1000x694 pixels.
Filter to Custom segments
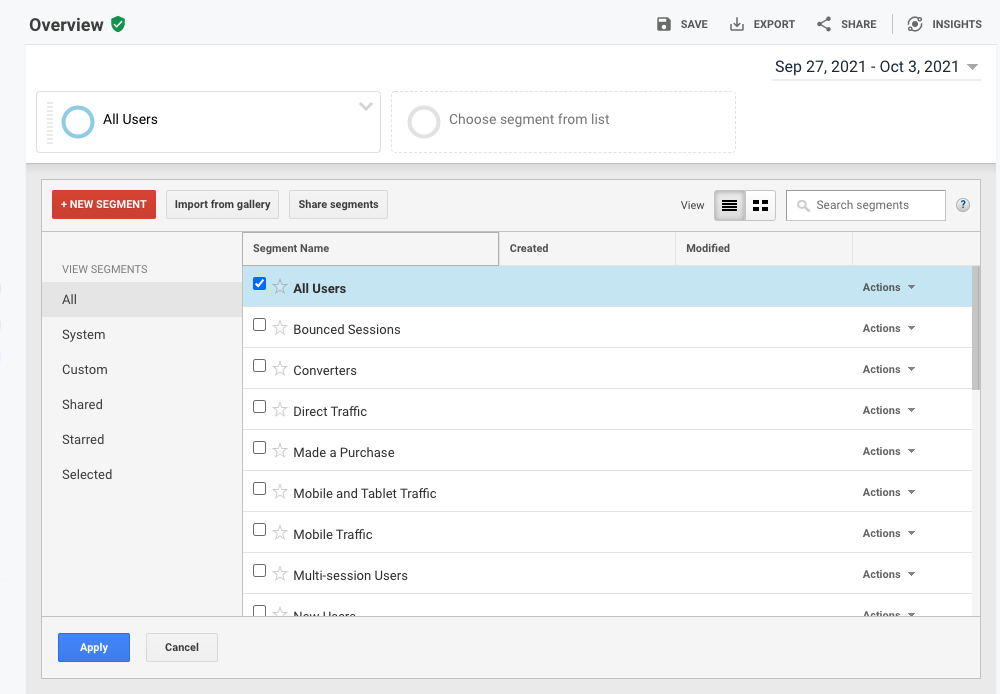[85, 370]
